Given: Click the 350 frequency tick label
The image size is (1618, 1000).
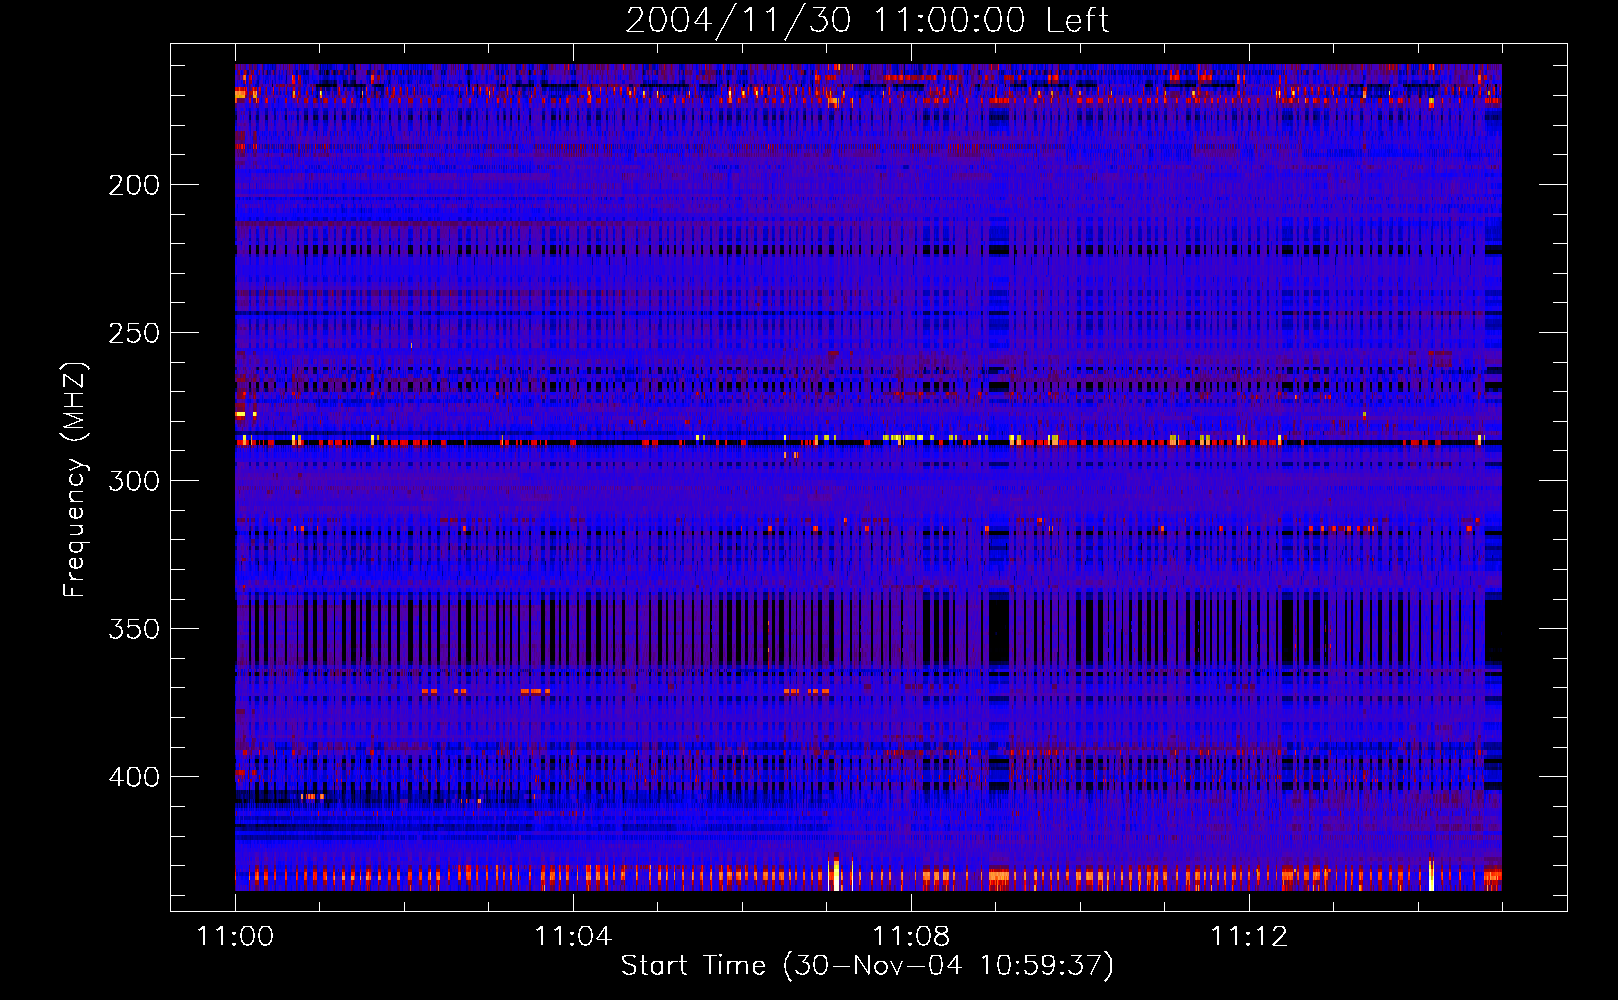Looking at the screenshot, I should 134,629.
